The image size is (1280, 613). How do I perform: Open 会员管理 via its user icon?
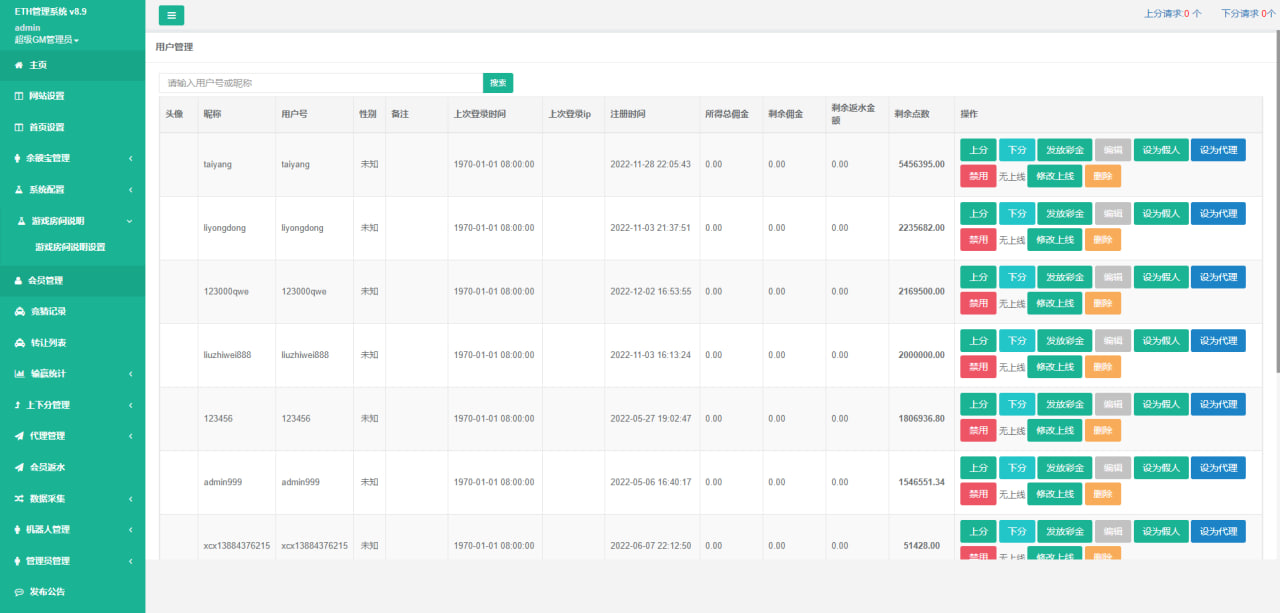click(19, 281)
